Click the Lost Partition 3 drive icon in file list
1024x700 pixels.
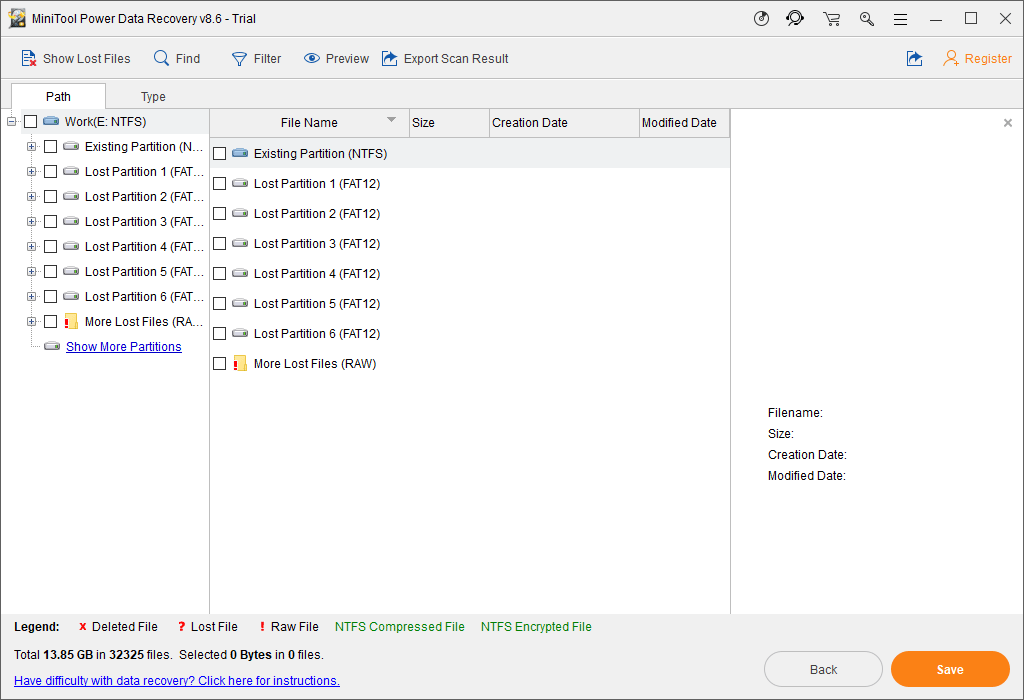pyautogui.click(x=240, y=244)
